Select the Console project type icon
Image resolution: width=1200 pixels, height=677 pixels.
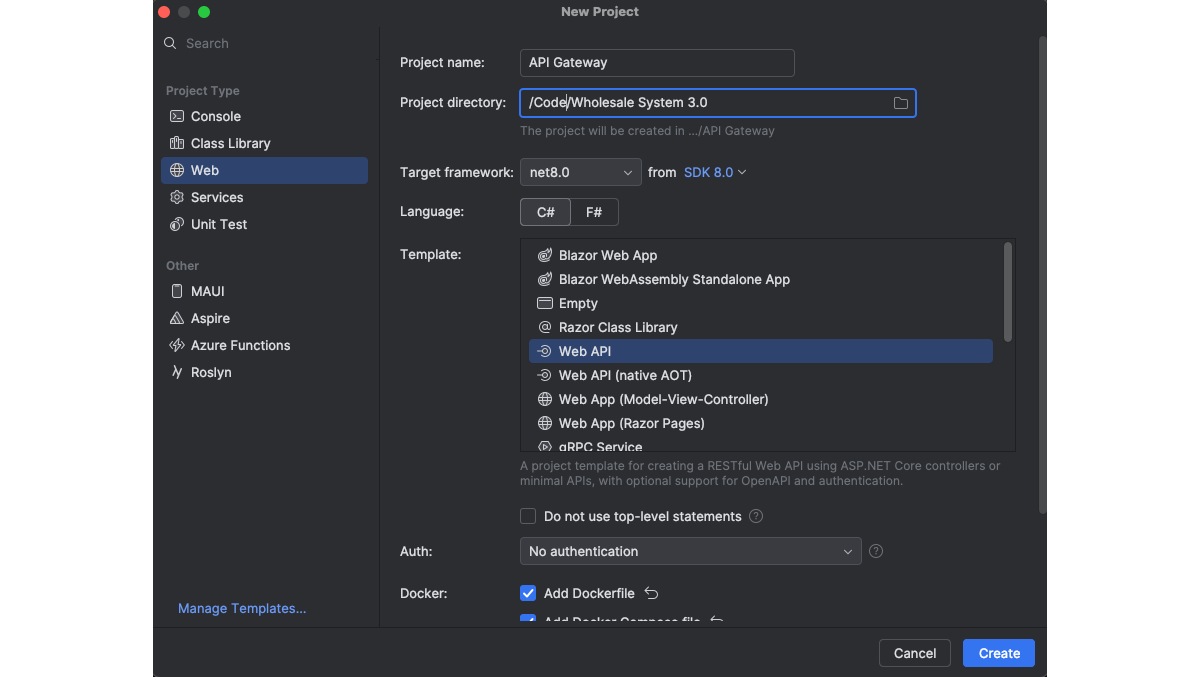pos(177,116)
